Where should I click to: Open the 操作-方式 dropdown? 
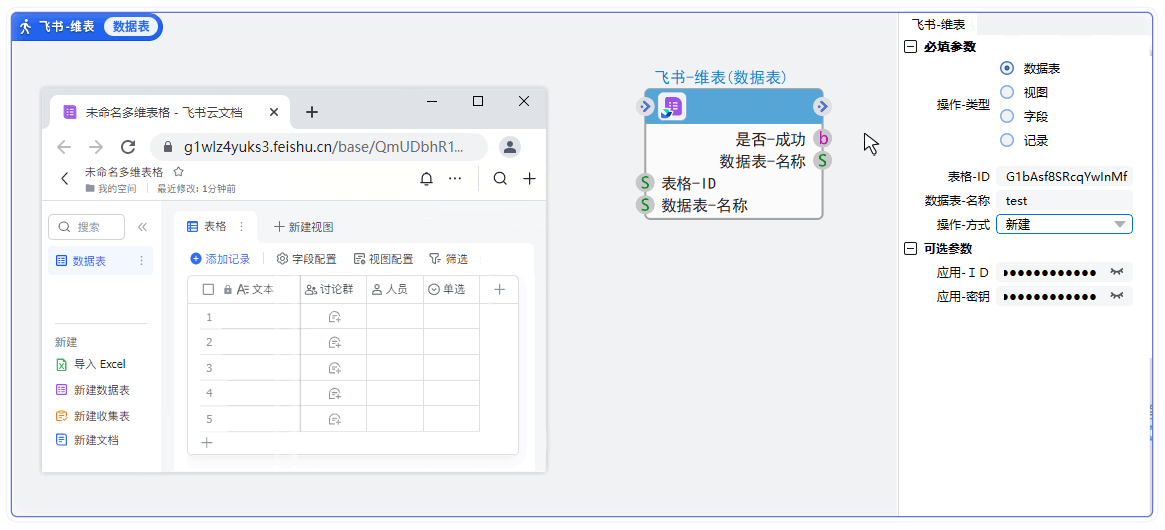pyautogui.click(x=1064, y=224)
